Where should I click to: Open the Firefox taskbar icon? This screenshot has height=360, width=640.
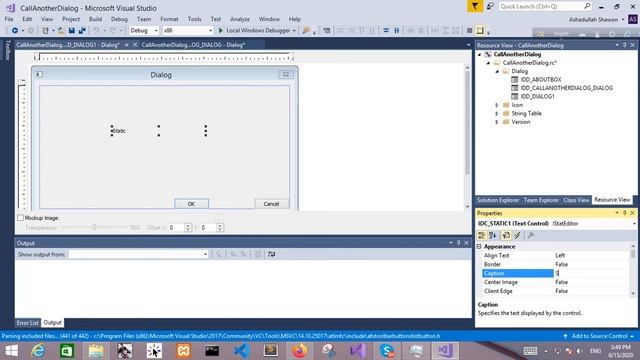point(300,351)
